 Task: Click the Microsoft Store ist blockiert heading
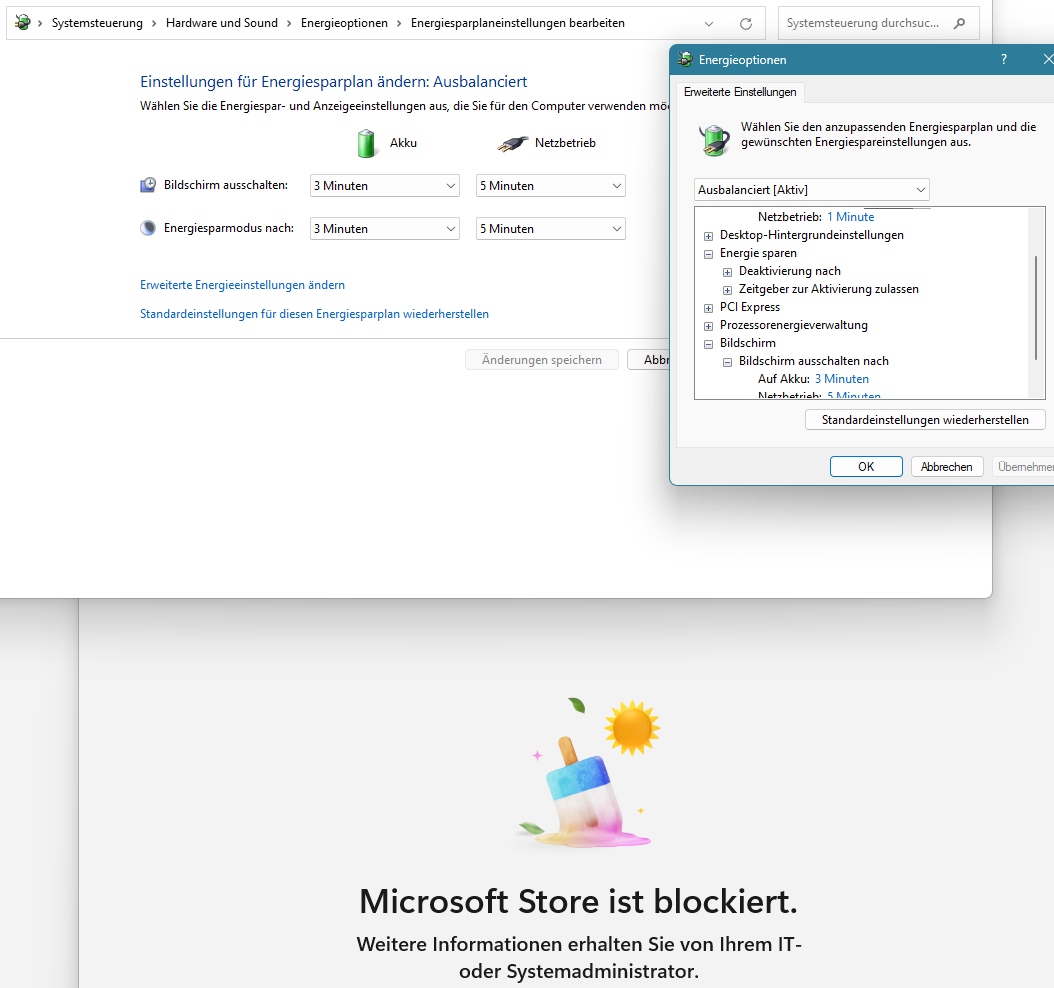578,901
